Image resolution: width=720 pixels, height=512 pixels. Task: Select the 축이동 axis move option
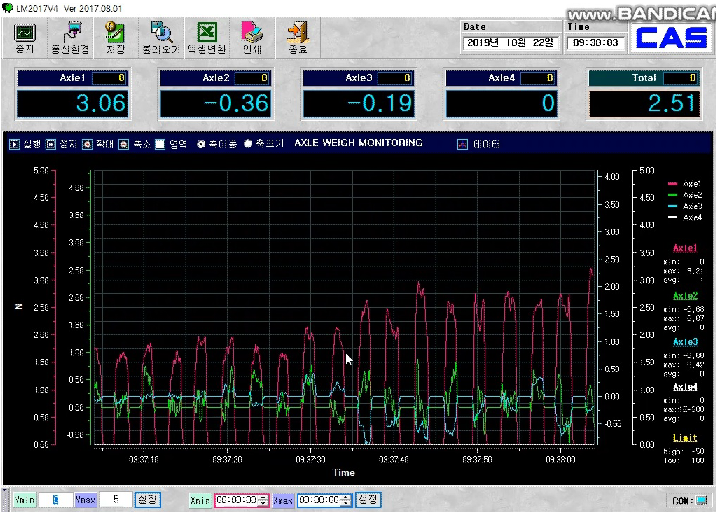pyautogui.click(x=201, y=144)
